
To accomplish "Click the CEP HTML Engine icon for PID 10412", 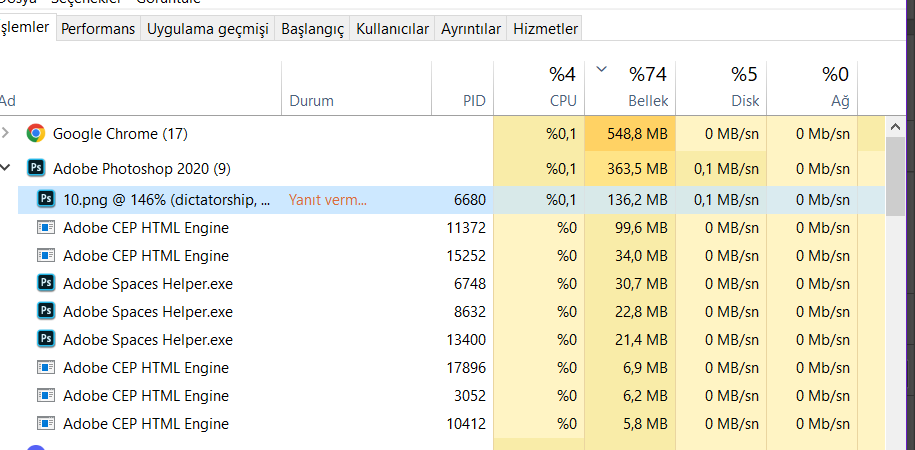I will pyautogui.click(x=46, y=423).
